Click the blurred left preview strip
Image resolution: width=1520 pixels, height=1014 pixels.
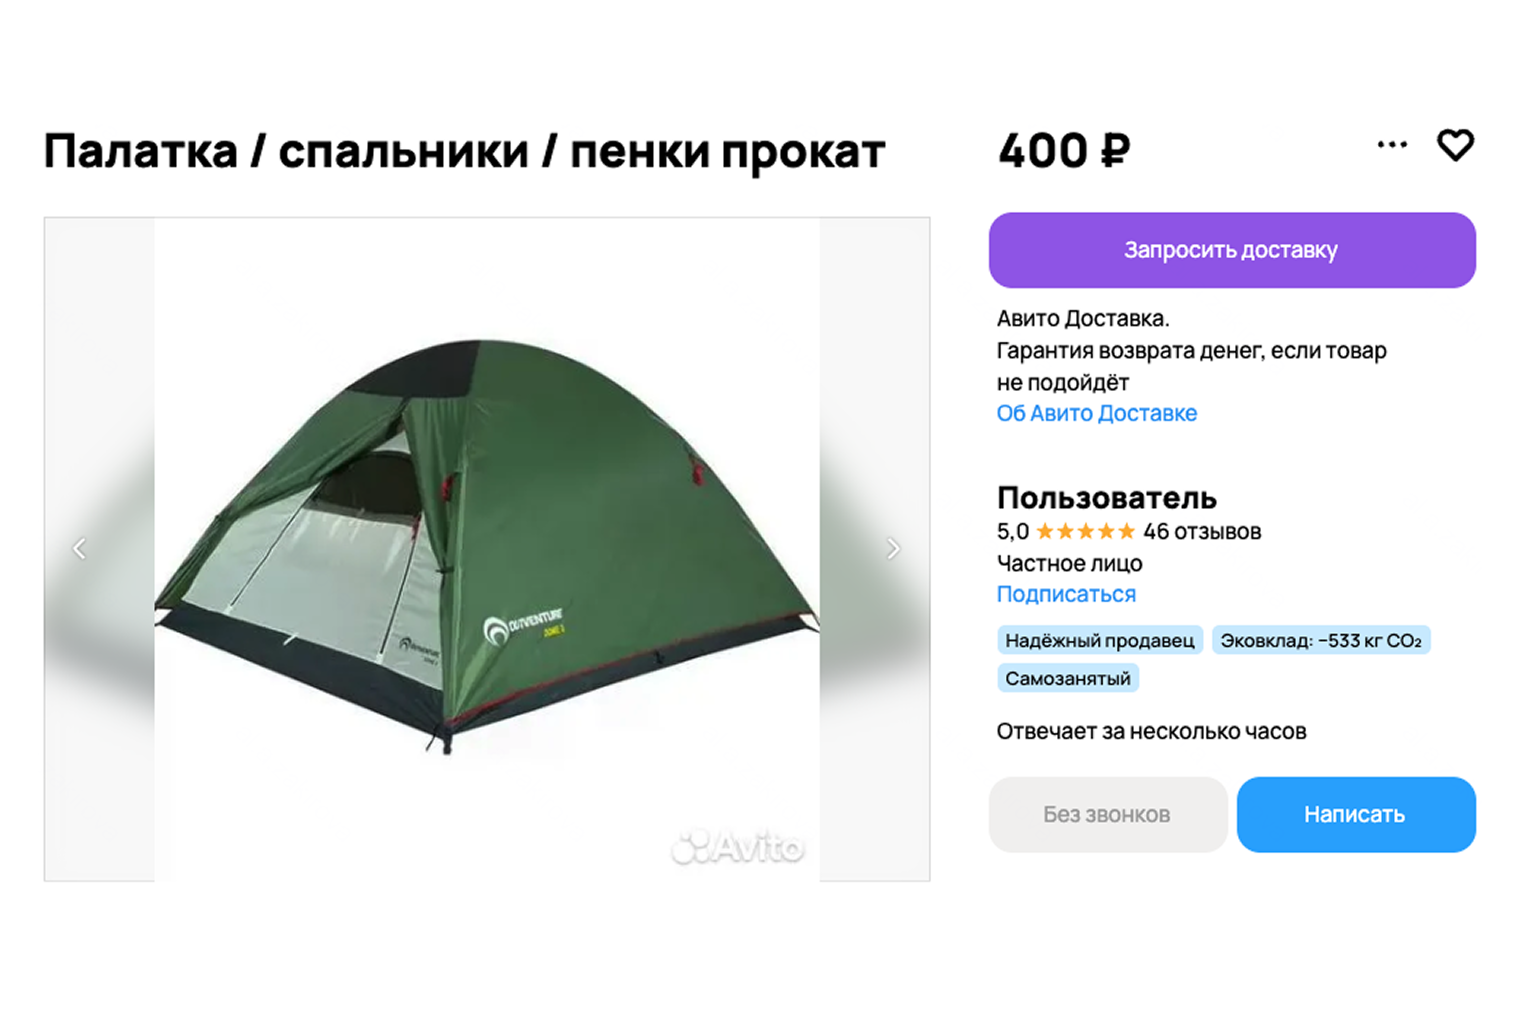(x=99, y=549)
